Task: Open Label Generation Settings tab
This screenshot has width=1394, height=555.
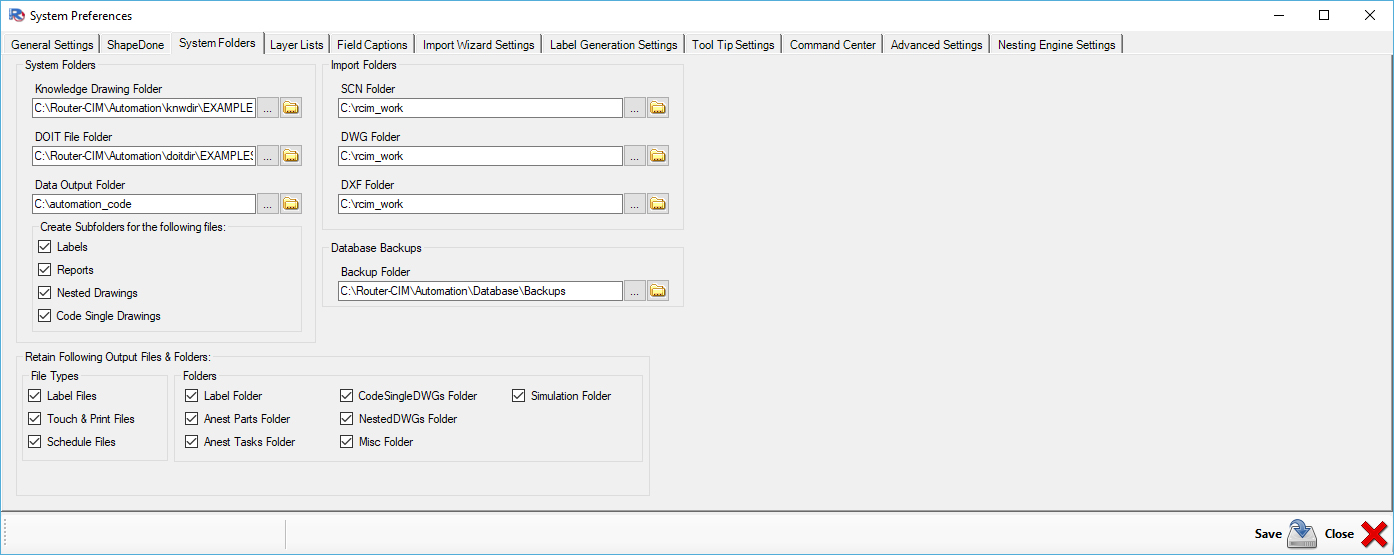Action: (614, 45)
